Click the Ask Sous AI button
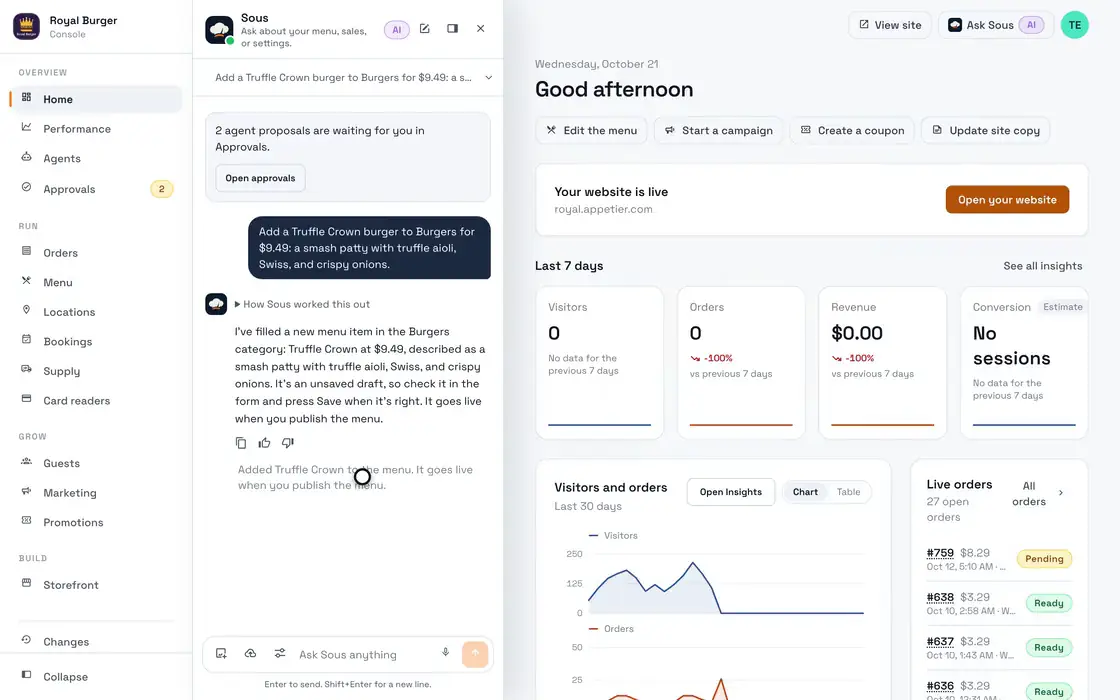 point(996,25)
